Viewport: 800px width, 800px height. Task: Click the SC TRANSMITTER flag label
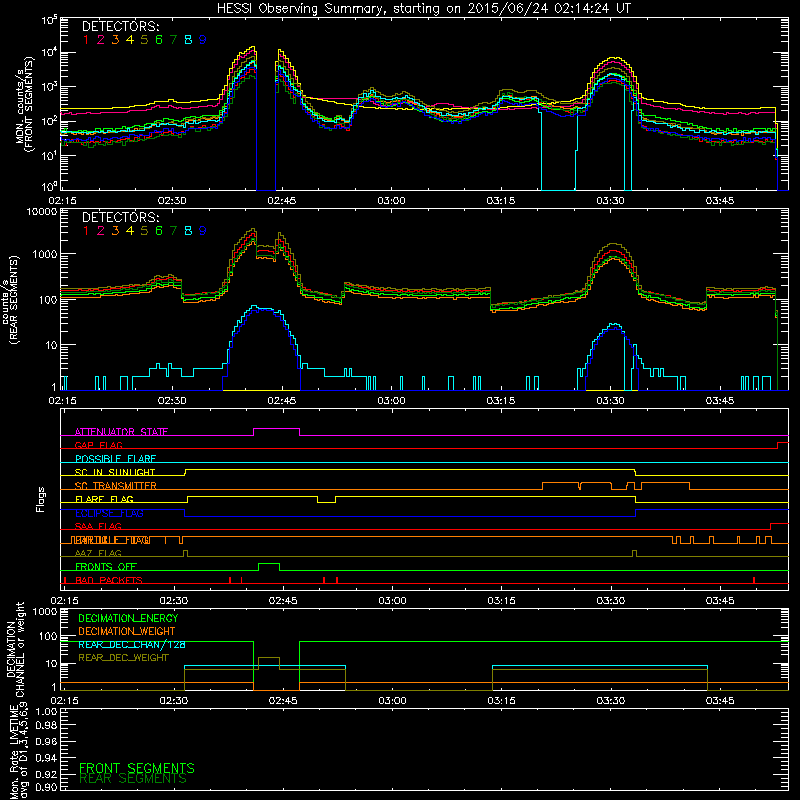(x=116, y=486)
